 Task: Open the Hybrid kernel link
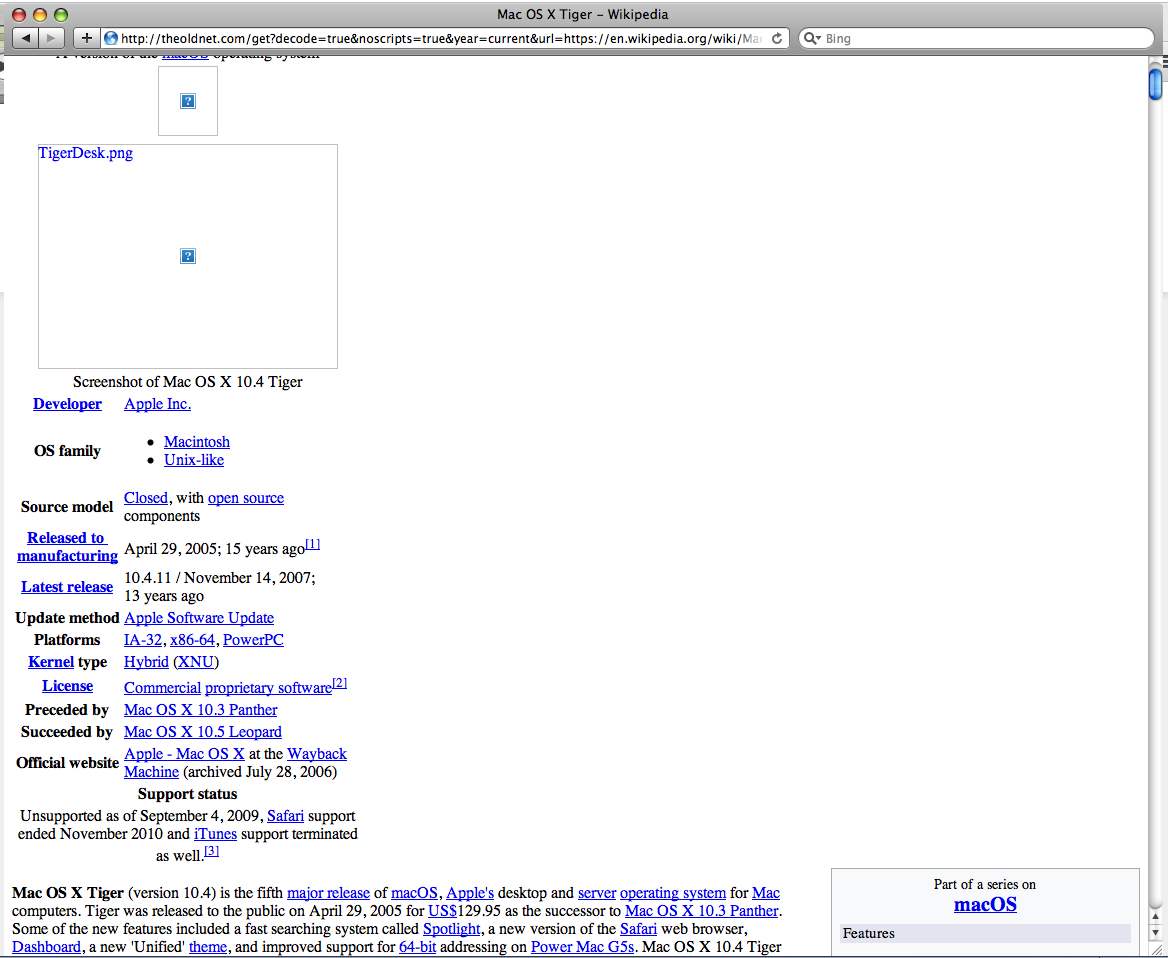pyautogui.click(x=146, y=662)
